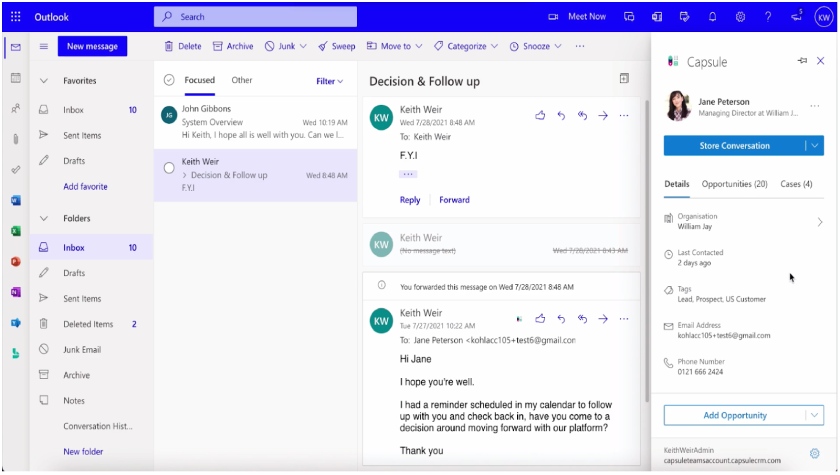Switch to Other inbox tab

point(242,80)
